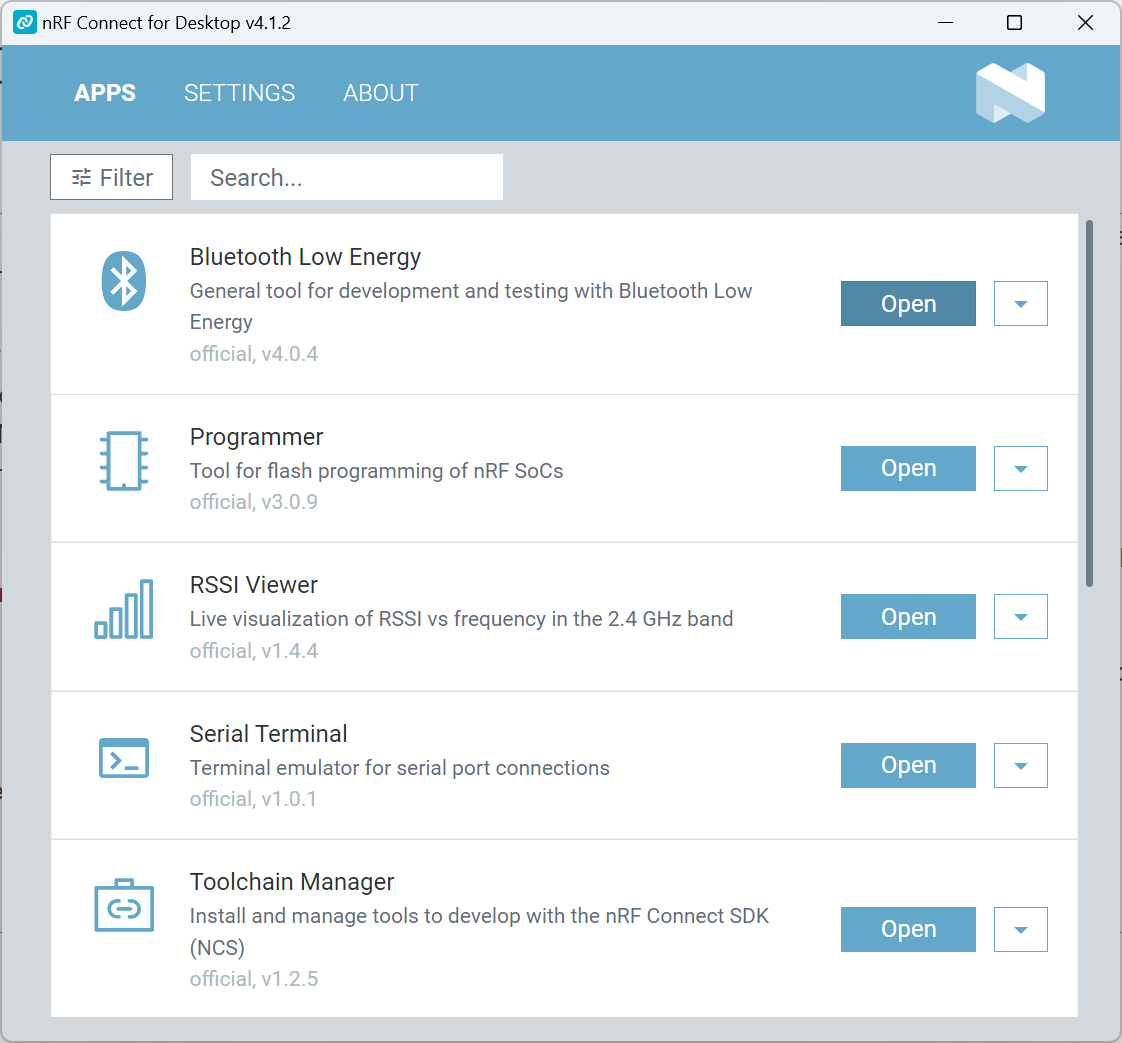Expand the Bluetooth Low Energy options dropdown
The height and width of the screenshot is (1043, 1122).
(x=1020, y=303)
